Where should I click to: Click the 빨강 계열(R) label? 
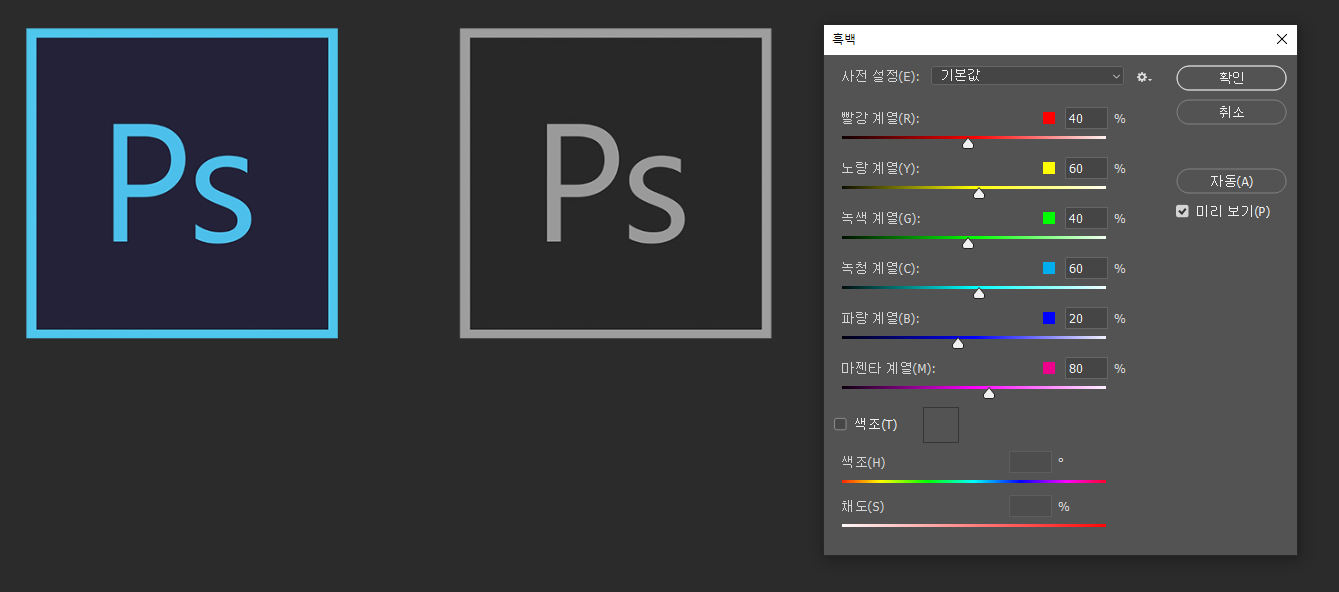coord(881,118)
